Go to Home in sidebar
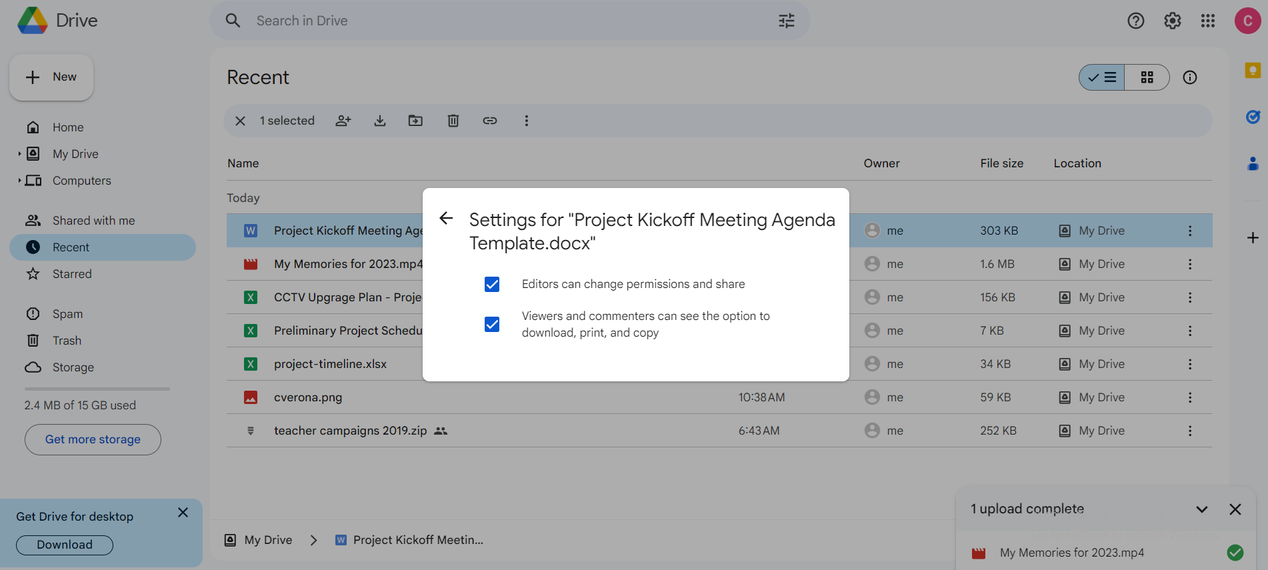 click(x=68, y=127)
